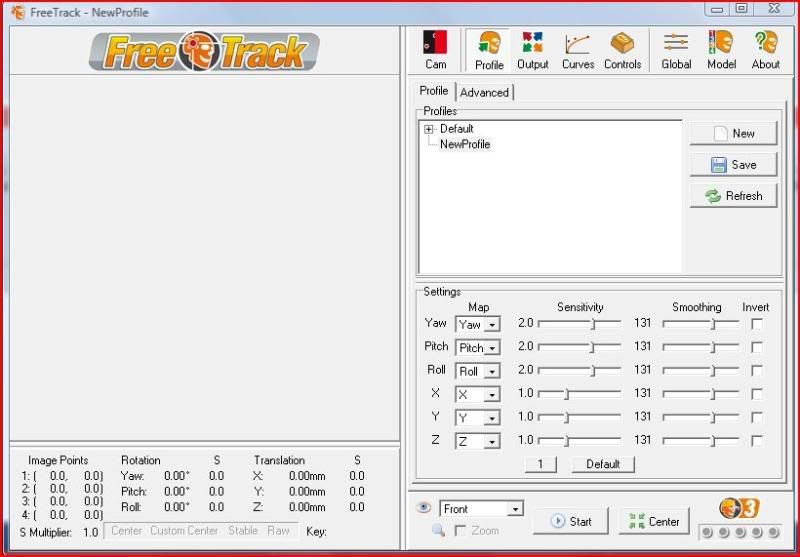Image resolution: width=800 pixels, height=557 pixels.
Task: Open the About icon
Action: pos(765,50)
